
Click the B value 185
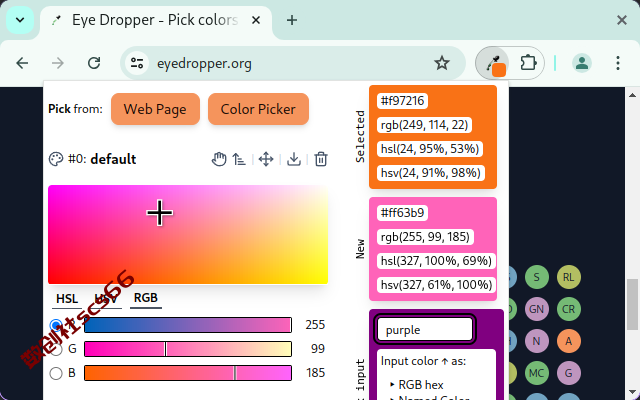(316, 373)
